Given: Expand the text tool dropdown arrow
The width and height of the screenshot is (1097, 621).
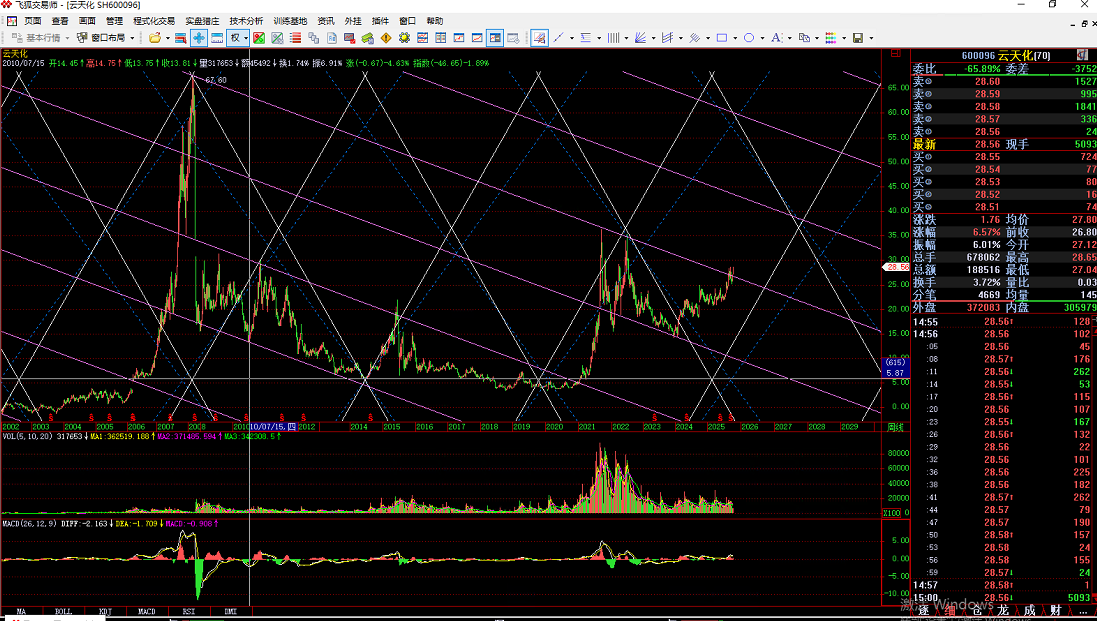Looking at the screenshot, I should point(790,38).
